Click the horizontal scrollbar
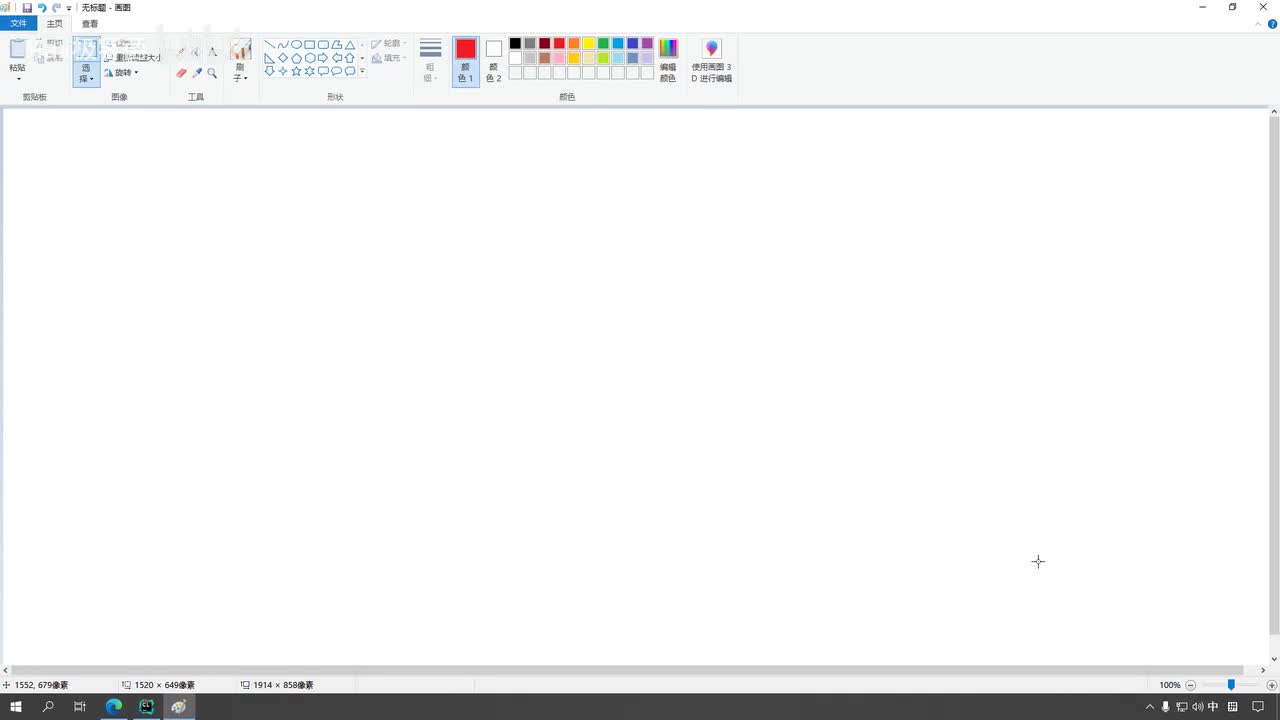Image resolution: width=1280 pixels, height=720 pixels. 626,670
